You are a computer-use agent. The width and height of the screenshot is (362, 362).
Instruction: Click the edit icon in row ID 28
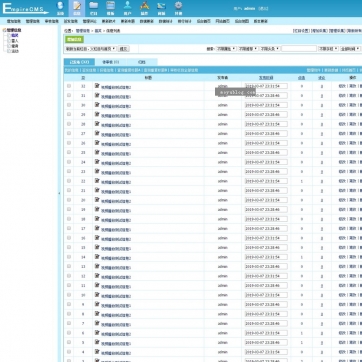click(97, 124)
